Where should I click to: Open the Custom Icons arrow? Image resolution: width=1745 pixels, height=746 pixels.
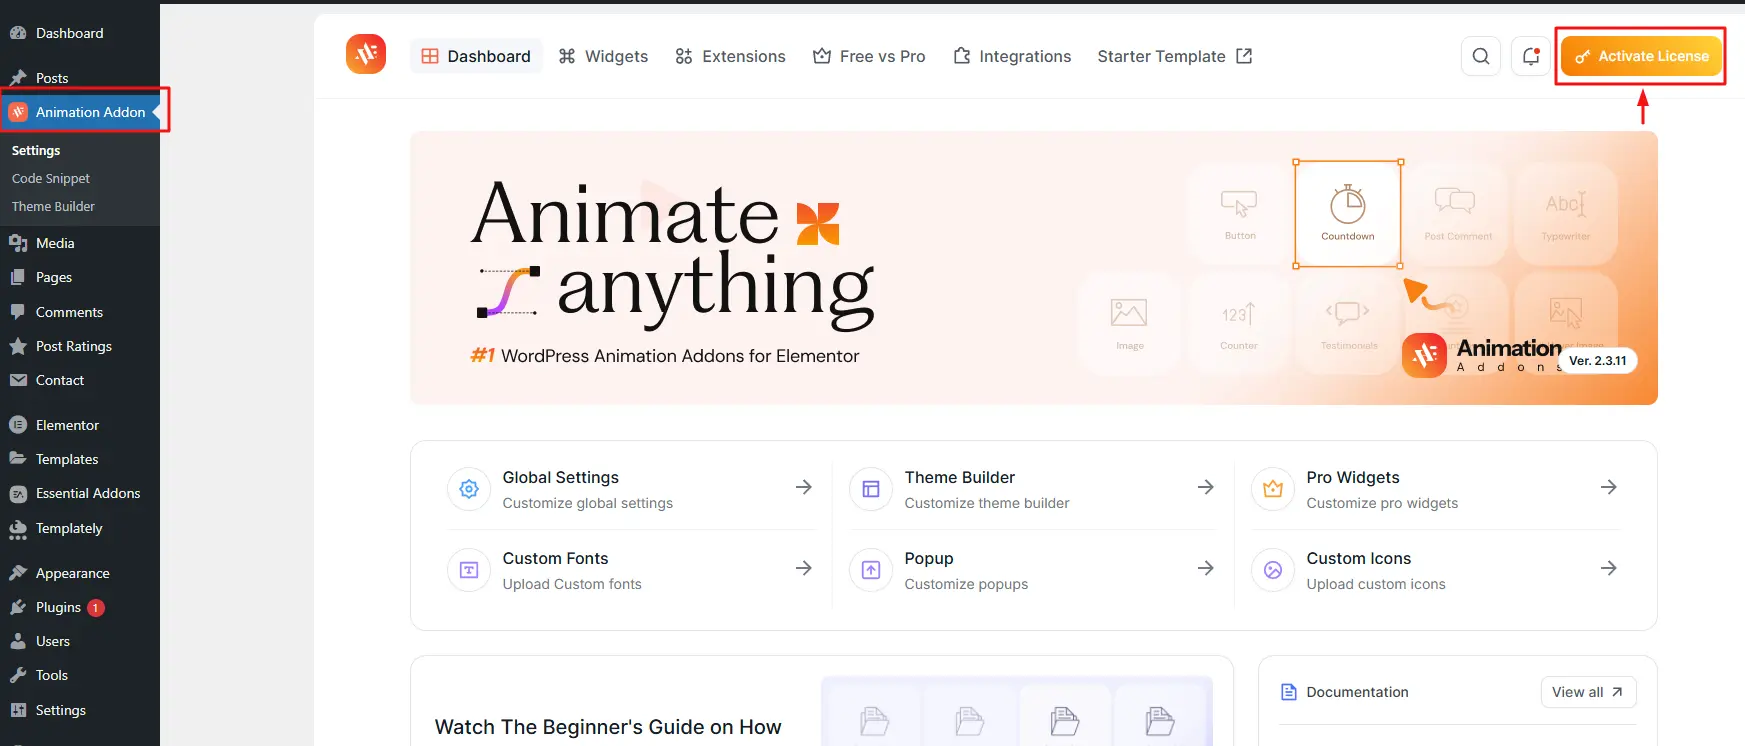click(1609, 568)
